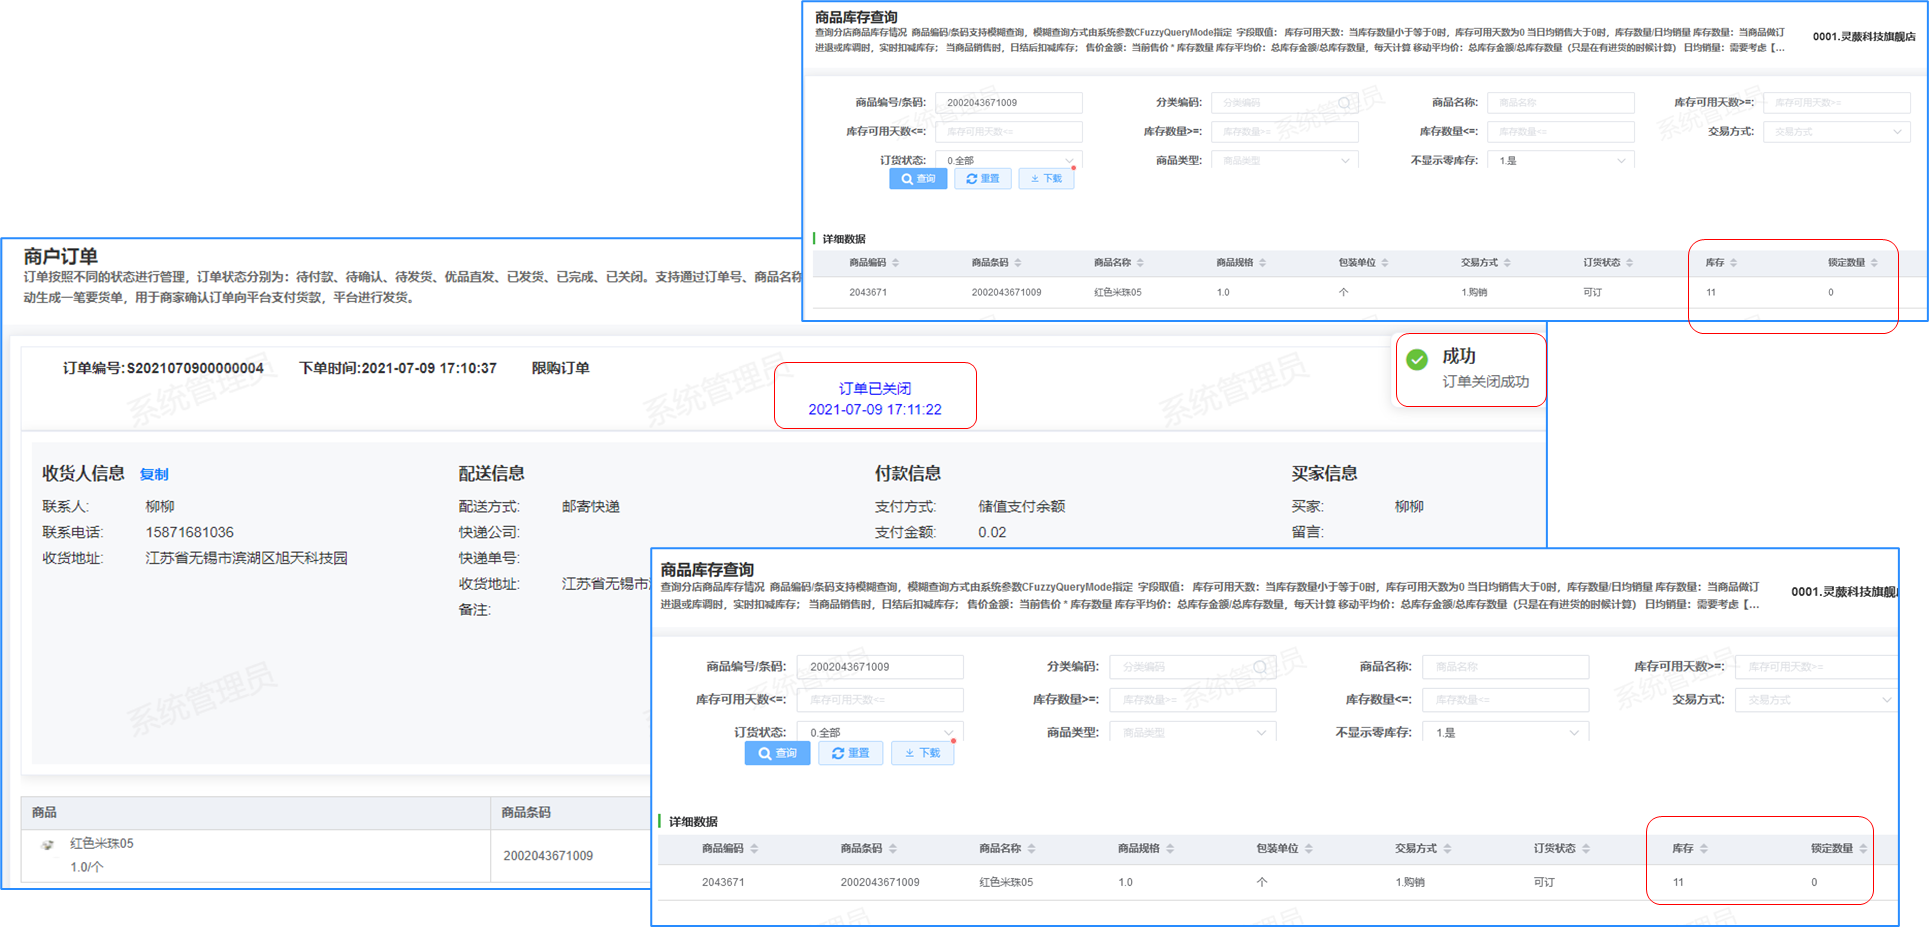
Task: Sort by 商品名称 in upper inventory window
Action: (1140, 263)
